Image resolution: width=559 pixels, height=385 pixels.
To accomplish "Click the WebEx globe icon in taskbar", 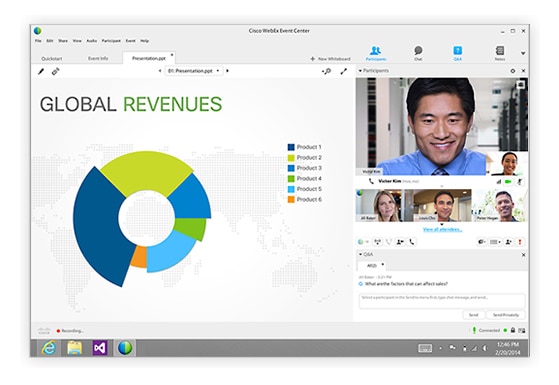I will click(x=125, y=348).
